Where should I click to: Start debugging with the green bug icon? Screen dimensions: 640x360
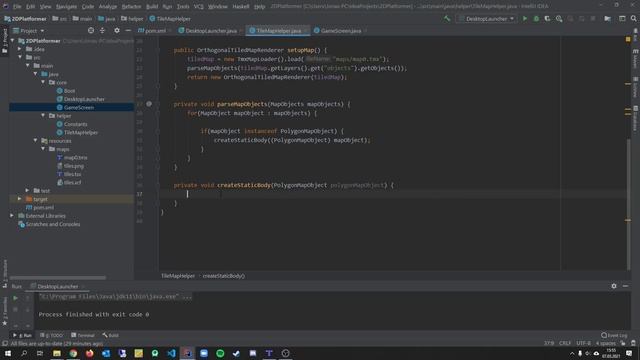tap(536, 19)
